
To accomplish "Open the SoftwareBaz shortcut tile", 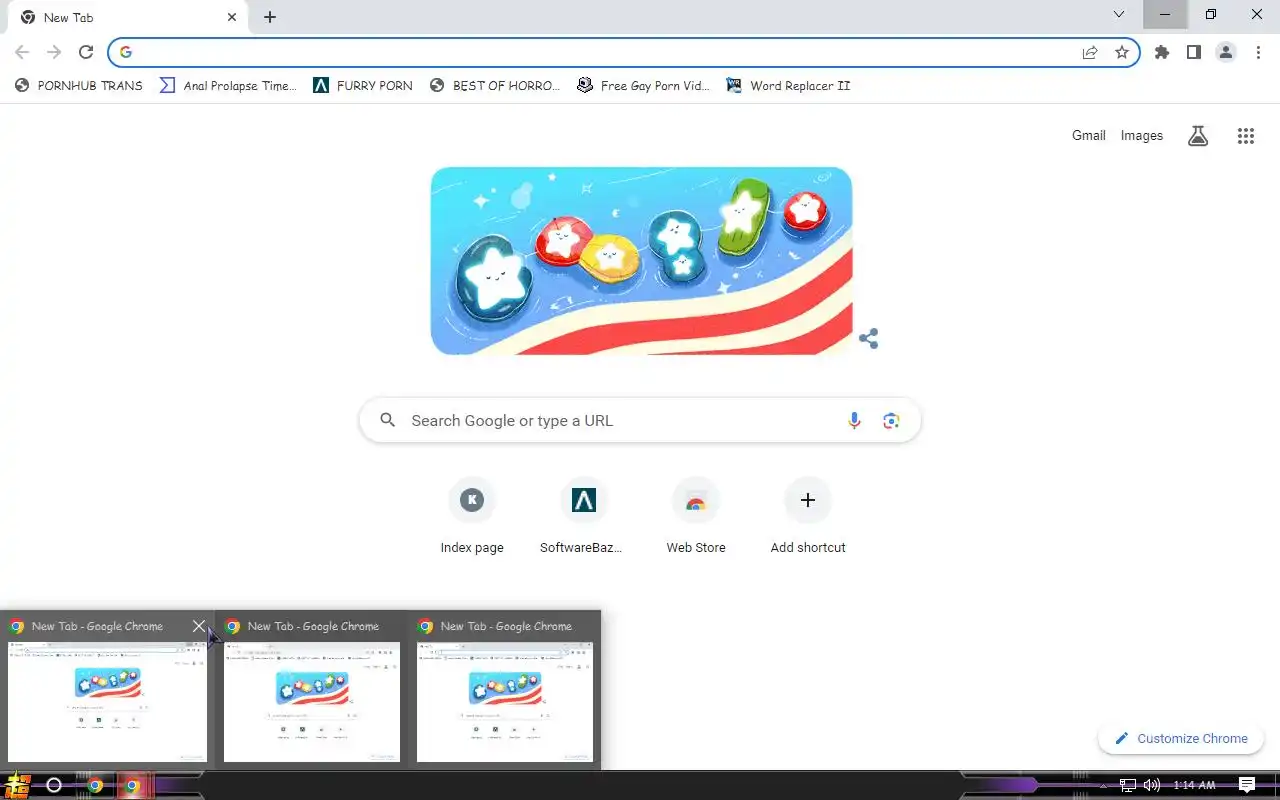I will tap(584, 516).
